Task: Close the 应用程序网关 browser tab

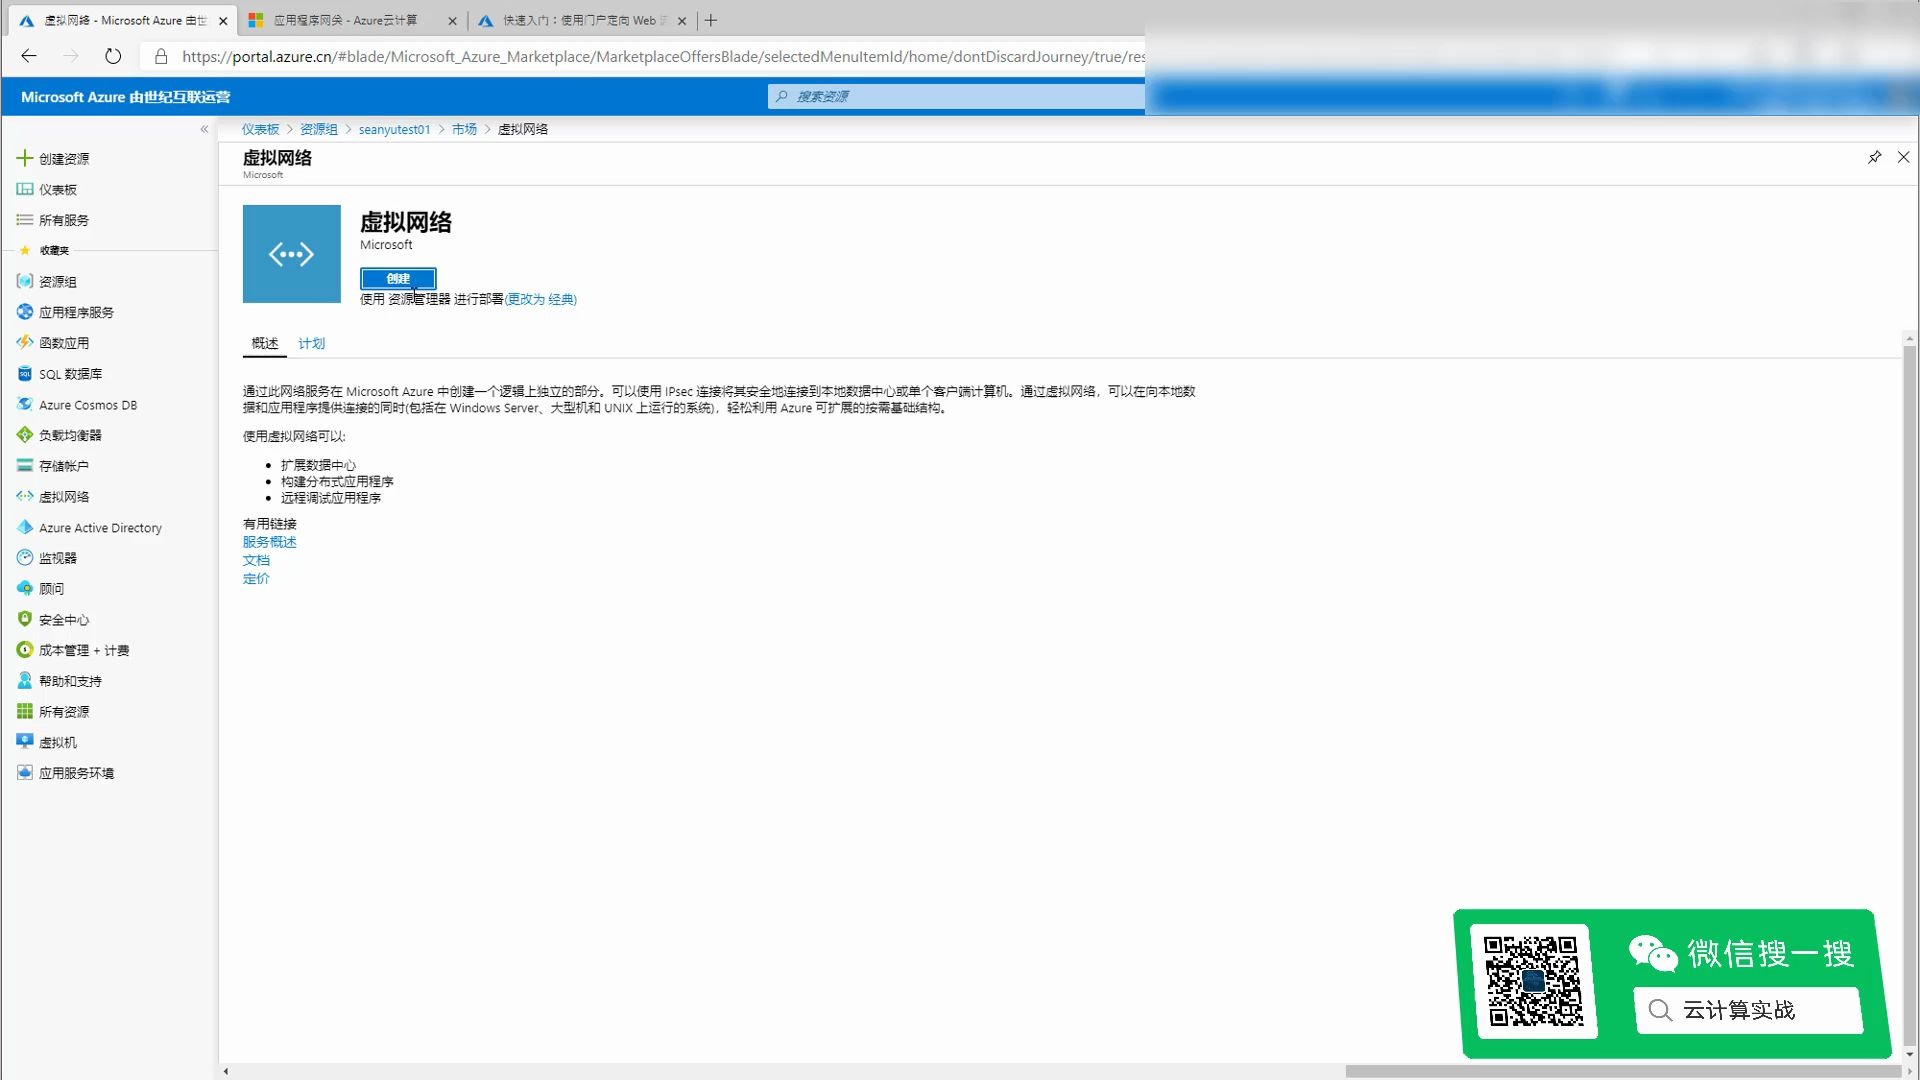Action: click(452, 20)
